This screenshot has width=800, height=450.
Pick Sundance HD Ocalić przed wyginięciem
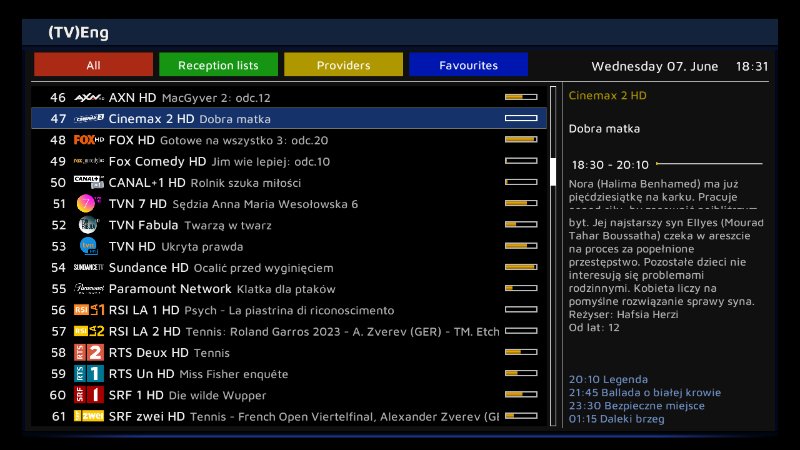click(289, 267)
